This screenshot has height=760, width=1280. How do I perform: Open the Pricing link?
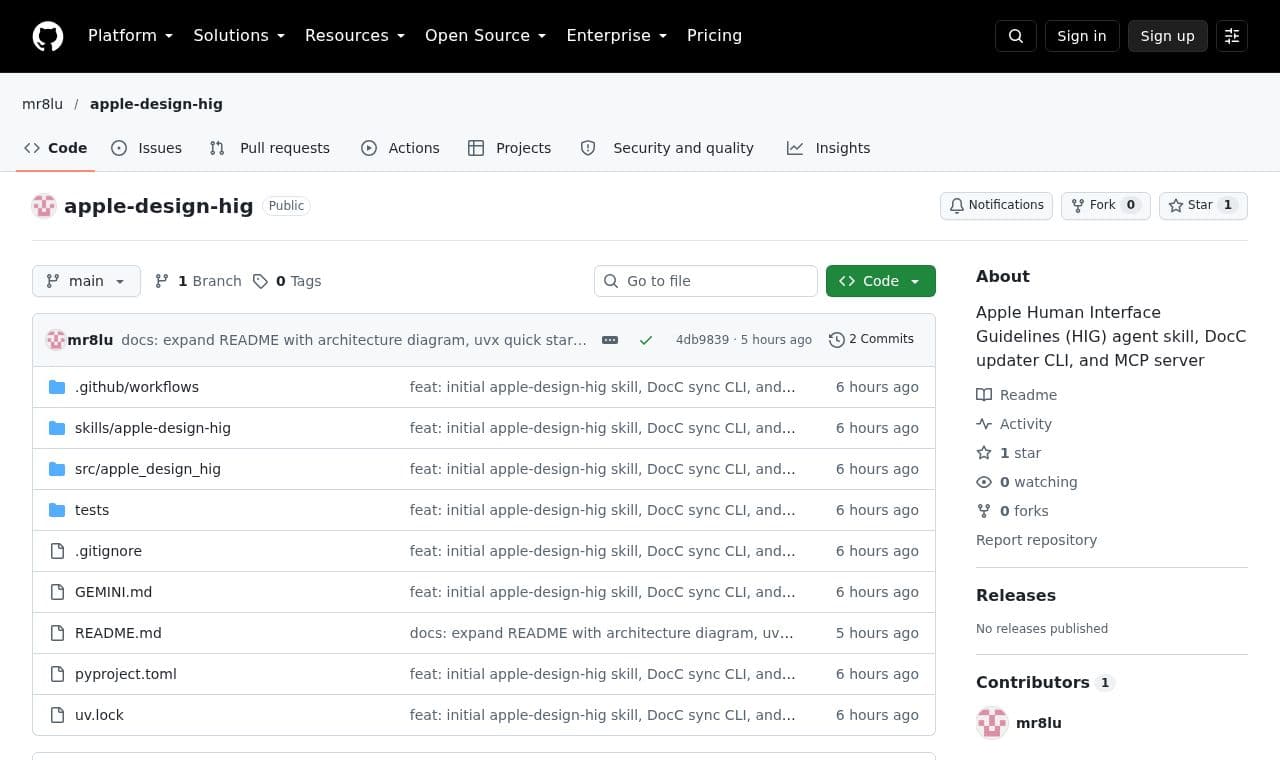(x=714, y=36)
